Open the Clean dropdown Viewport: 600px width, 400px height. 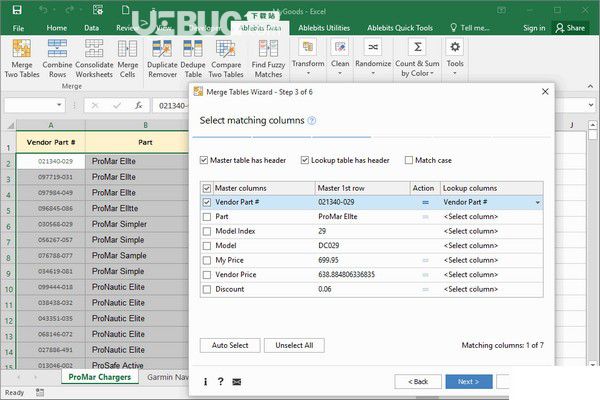pyautogui.click(x=340, y=57)
